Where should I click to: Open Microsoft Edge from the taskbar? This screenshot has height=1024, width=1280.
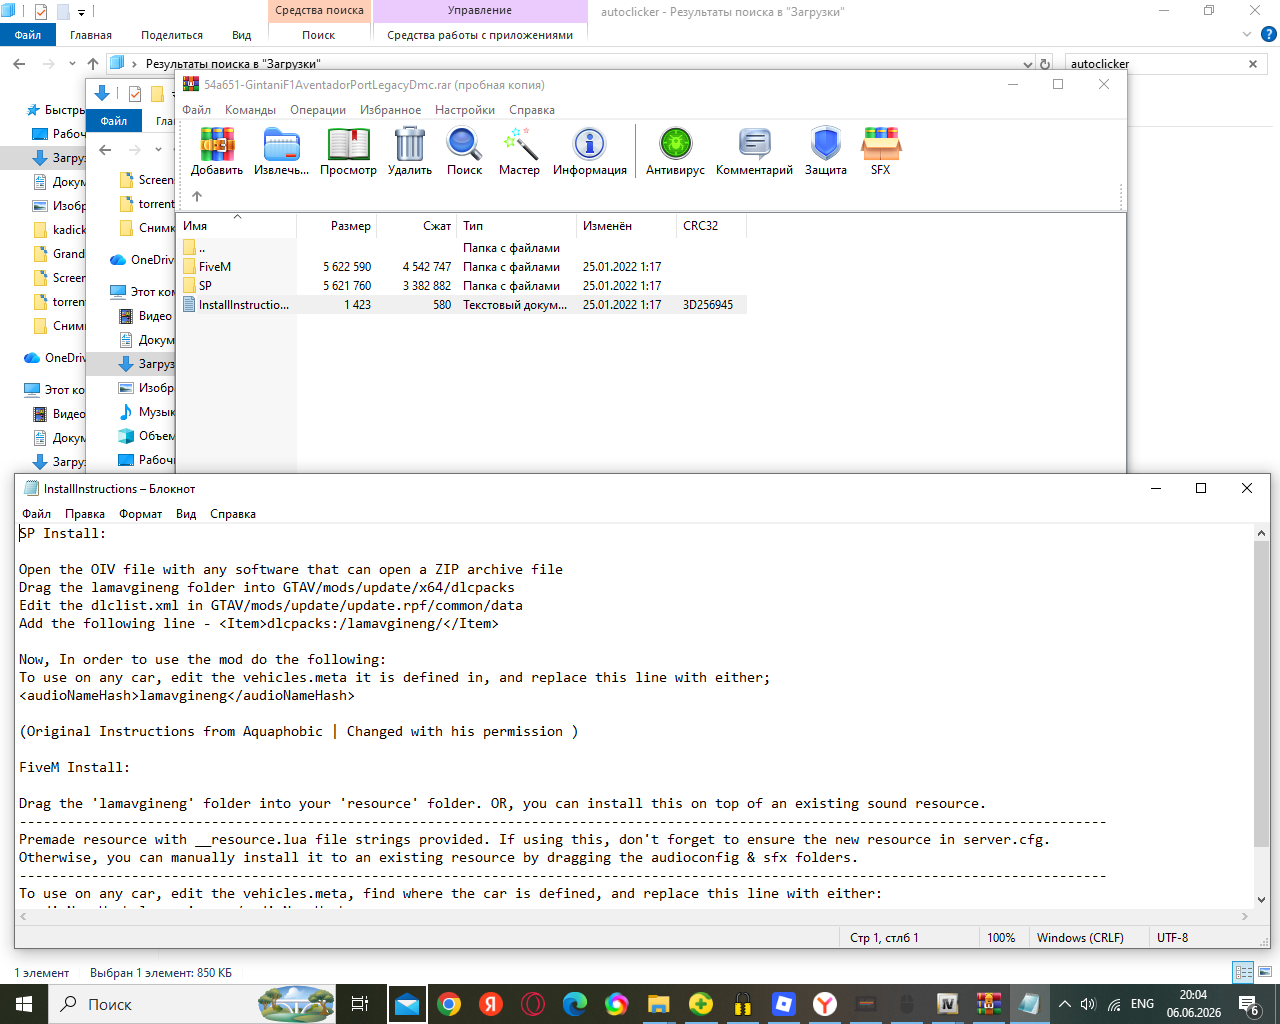pos(575,1004)
